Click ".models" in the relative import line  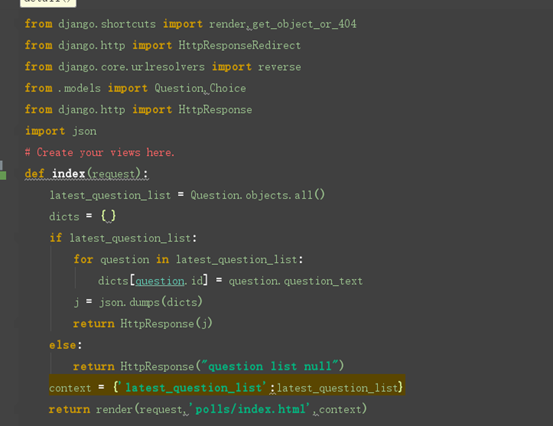coord(79,88)
